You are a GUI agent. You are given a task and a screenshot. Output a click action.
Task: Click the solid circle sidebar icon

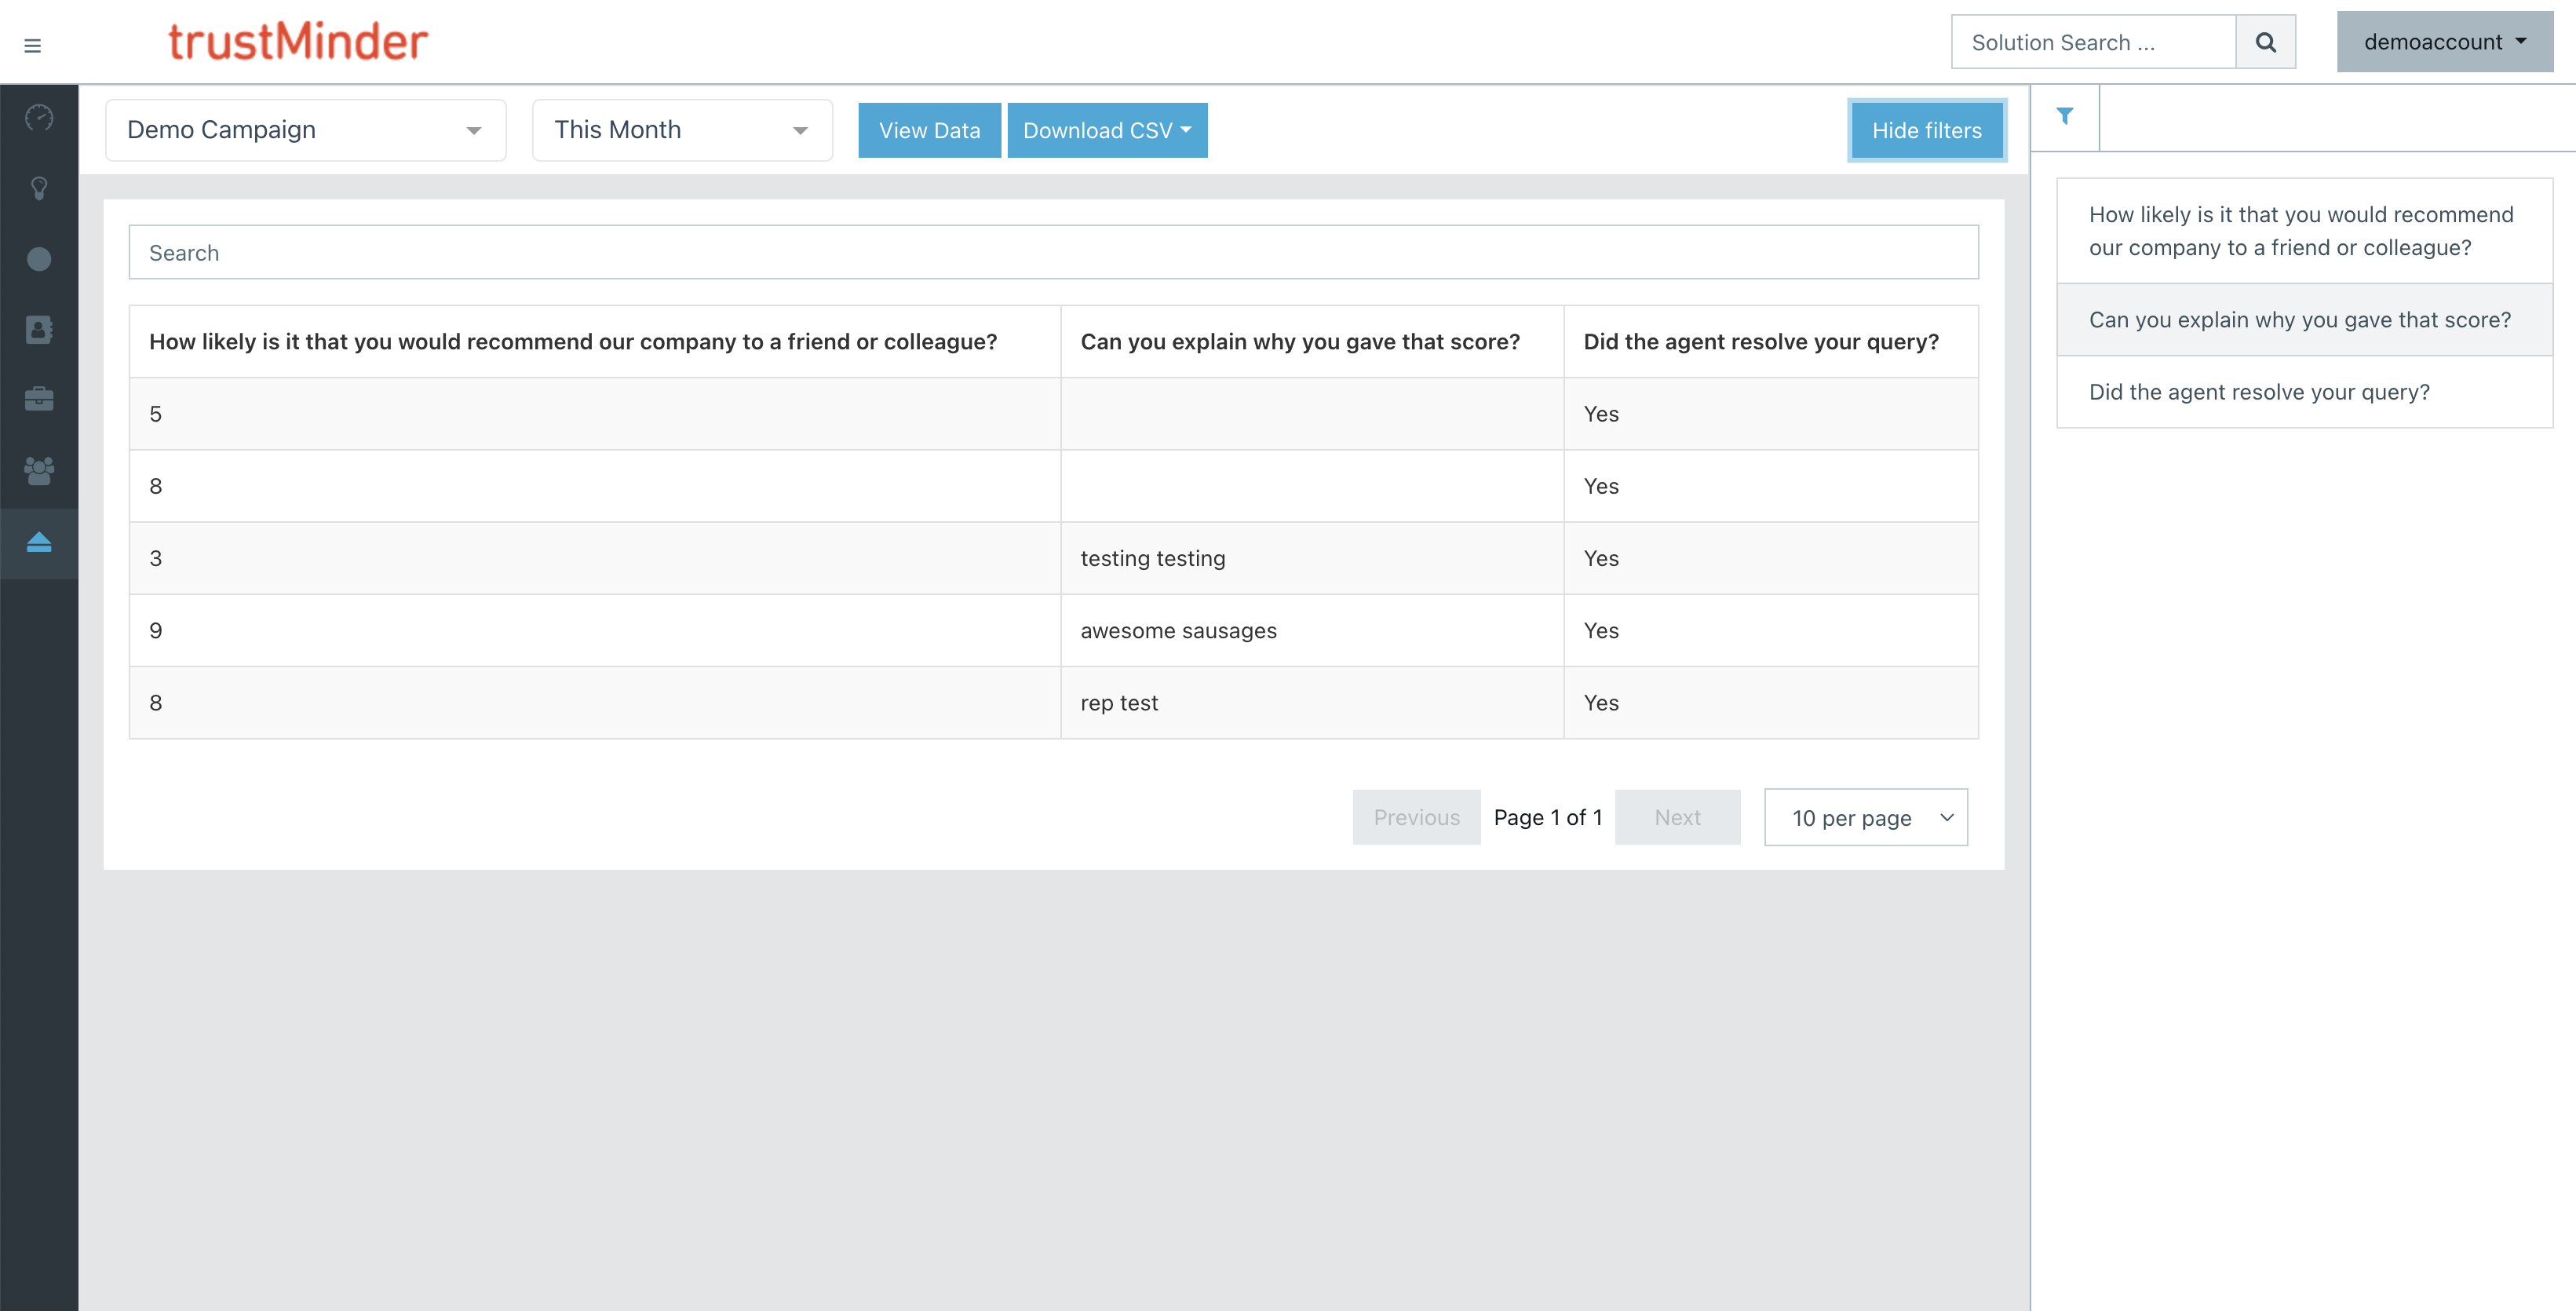pos(39,259)
